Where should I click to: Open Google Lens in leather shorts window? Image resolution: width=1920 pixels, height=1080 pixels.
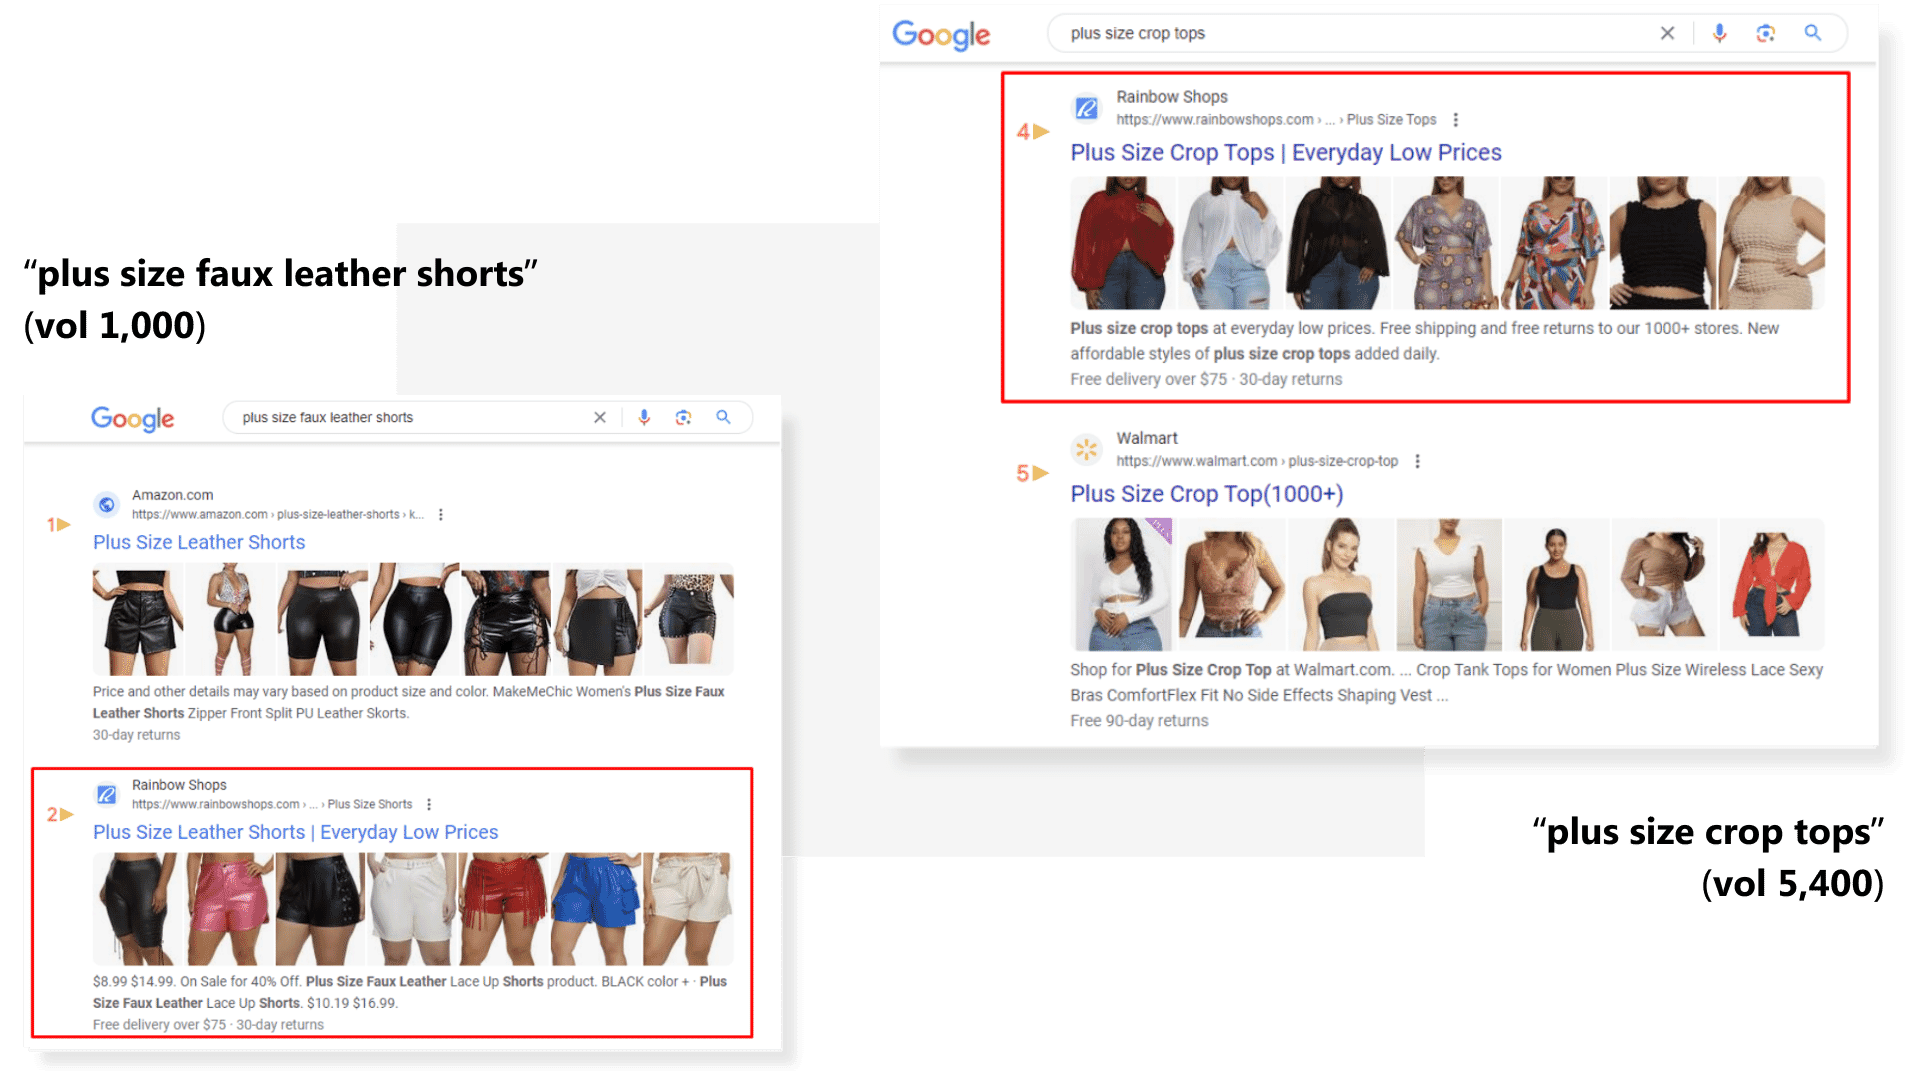pyautogui.click(x=683, y=417)
